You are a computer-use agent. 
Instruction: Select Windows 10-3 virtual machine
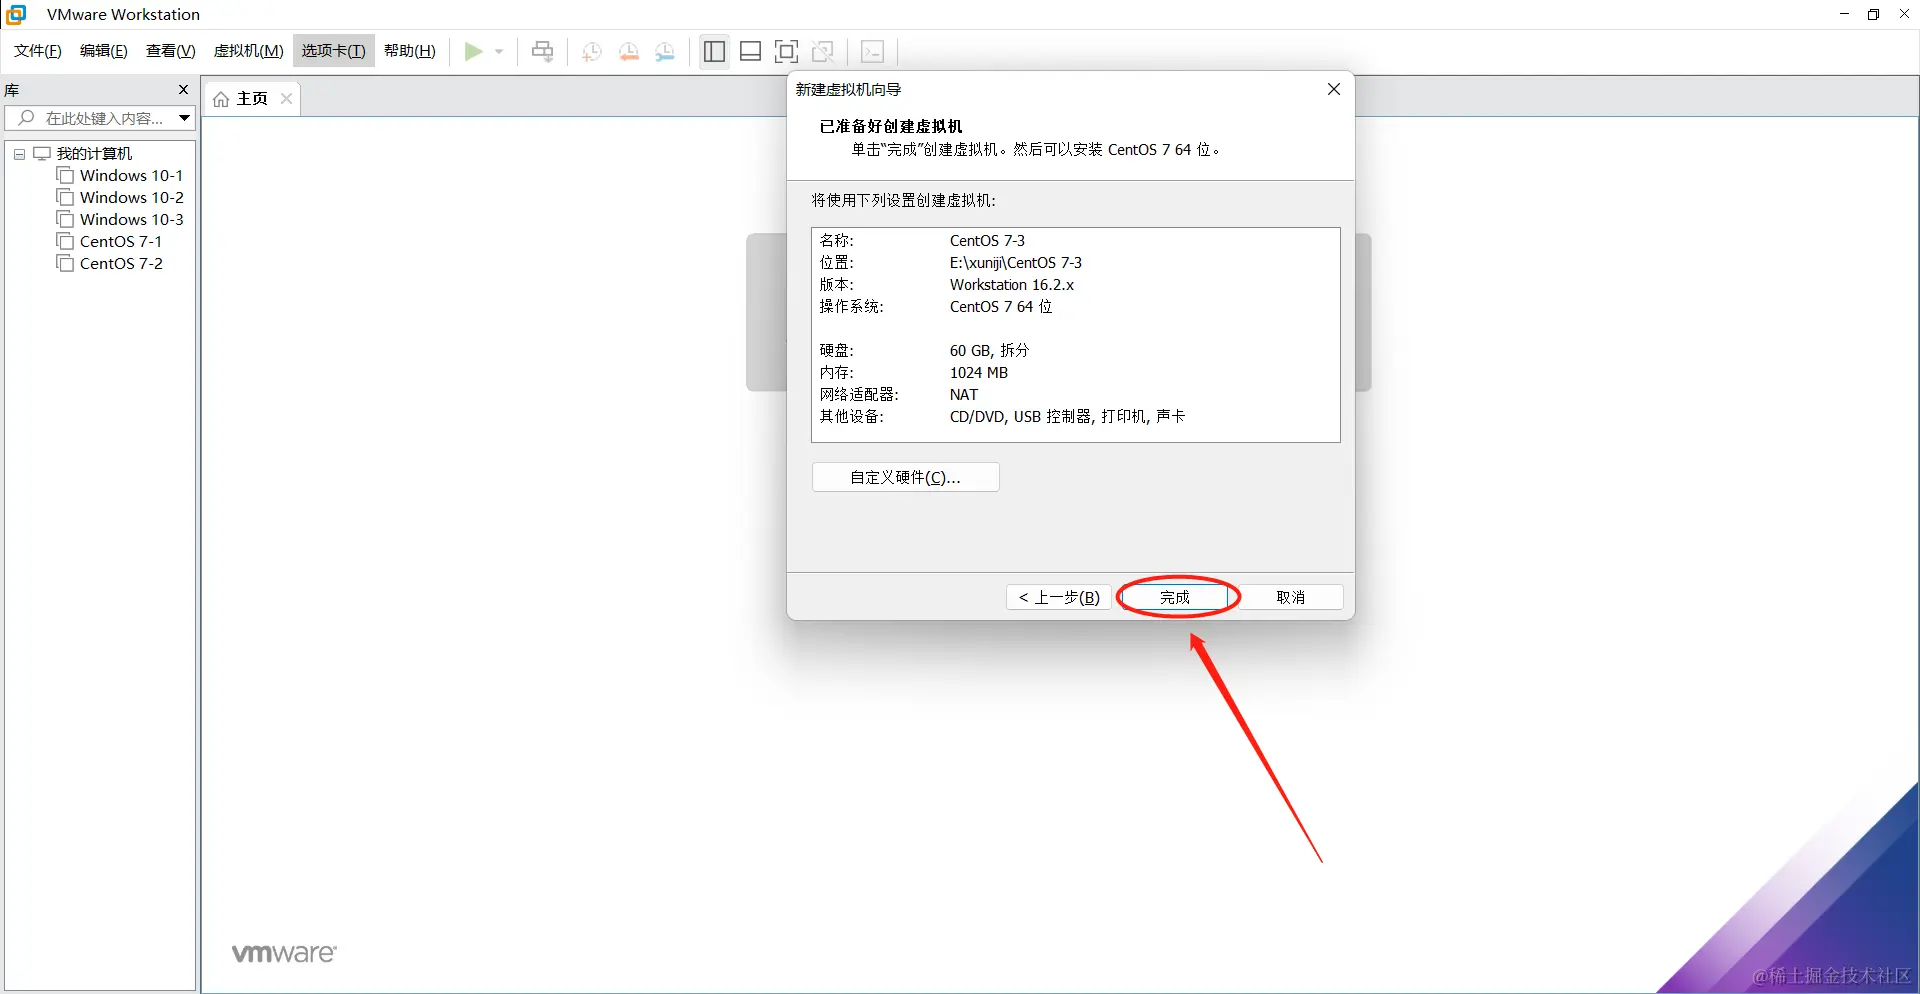(131, 219)
